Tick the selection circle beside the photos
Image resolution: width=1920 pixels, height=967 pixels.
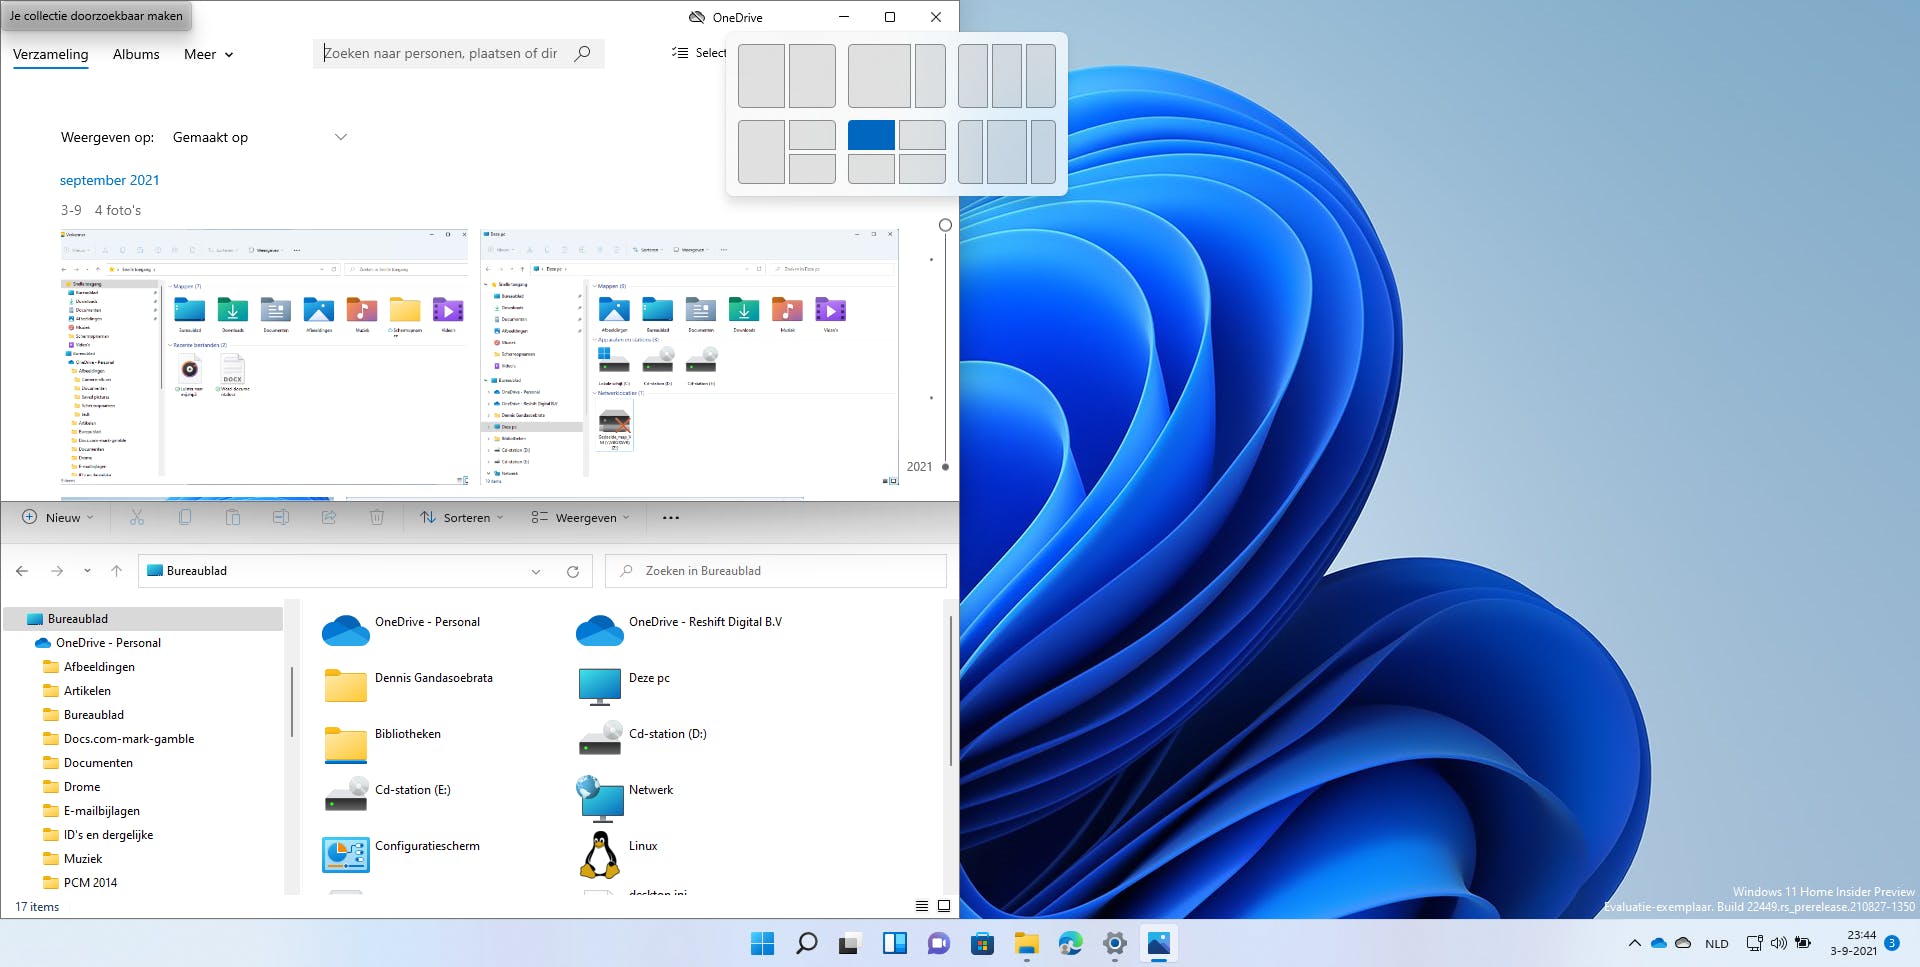point(945,225)
